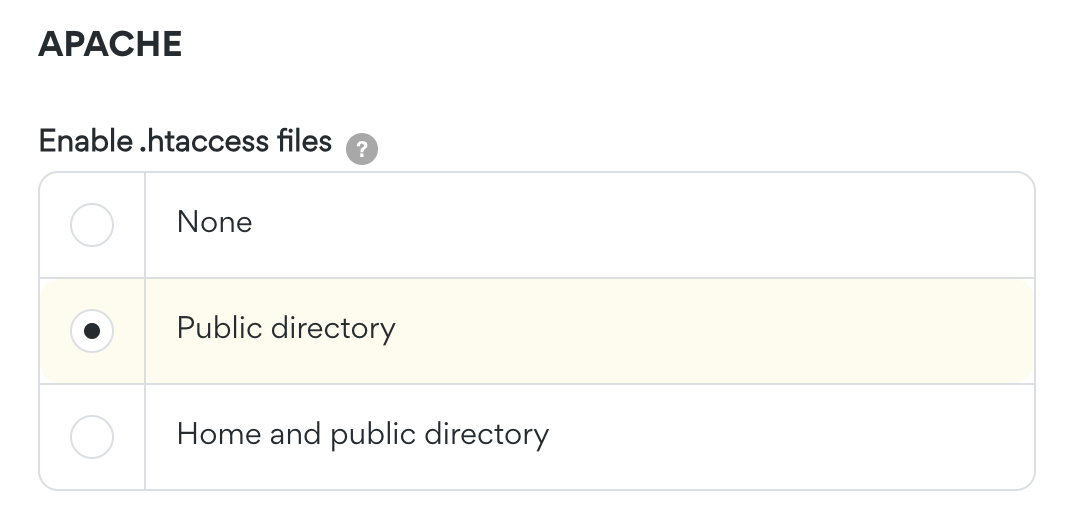Enable .htaccess for home and public directories
The width and height of the screenshot is (1066, 524).
92,437
